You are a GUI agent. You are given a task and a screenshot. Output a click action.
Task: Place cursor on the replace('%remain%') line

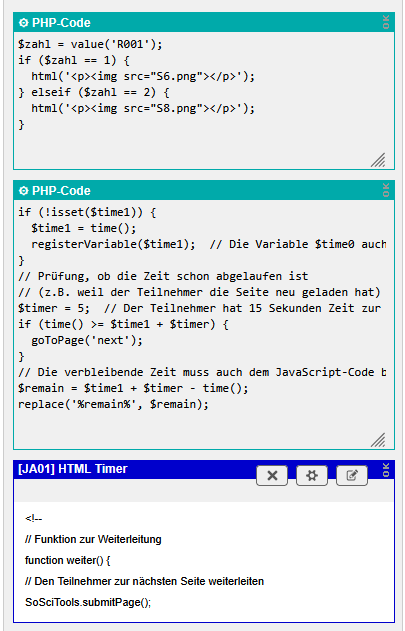point(113,404)
